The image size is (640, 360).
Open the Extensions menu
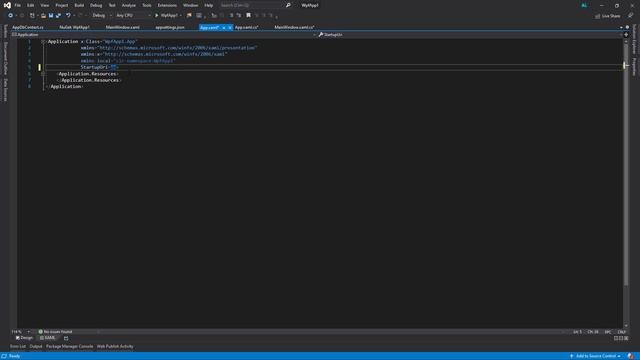pyautogui.click(x=167, y=5)
